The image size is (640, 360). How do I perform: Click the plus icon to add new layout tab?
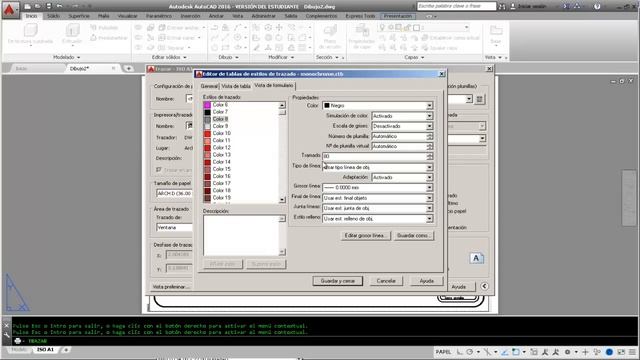66,350
